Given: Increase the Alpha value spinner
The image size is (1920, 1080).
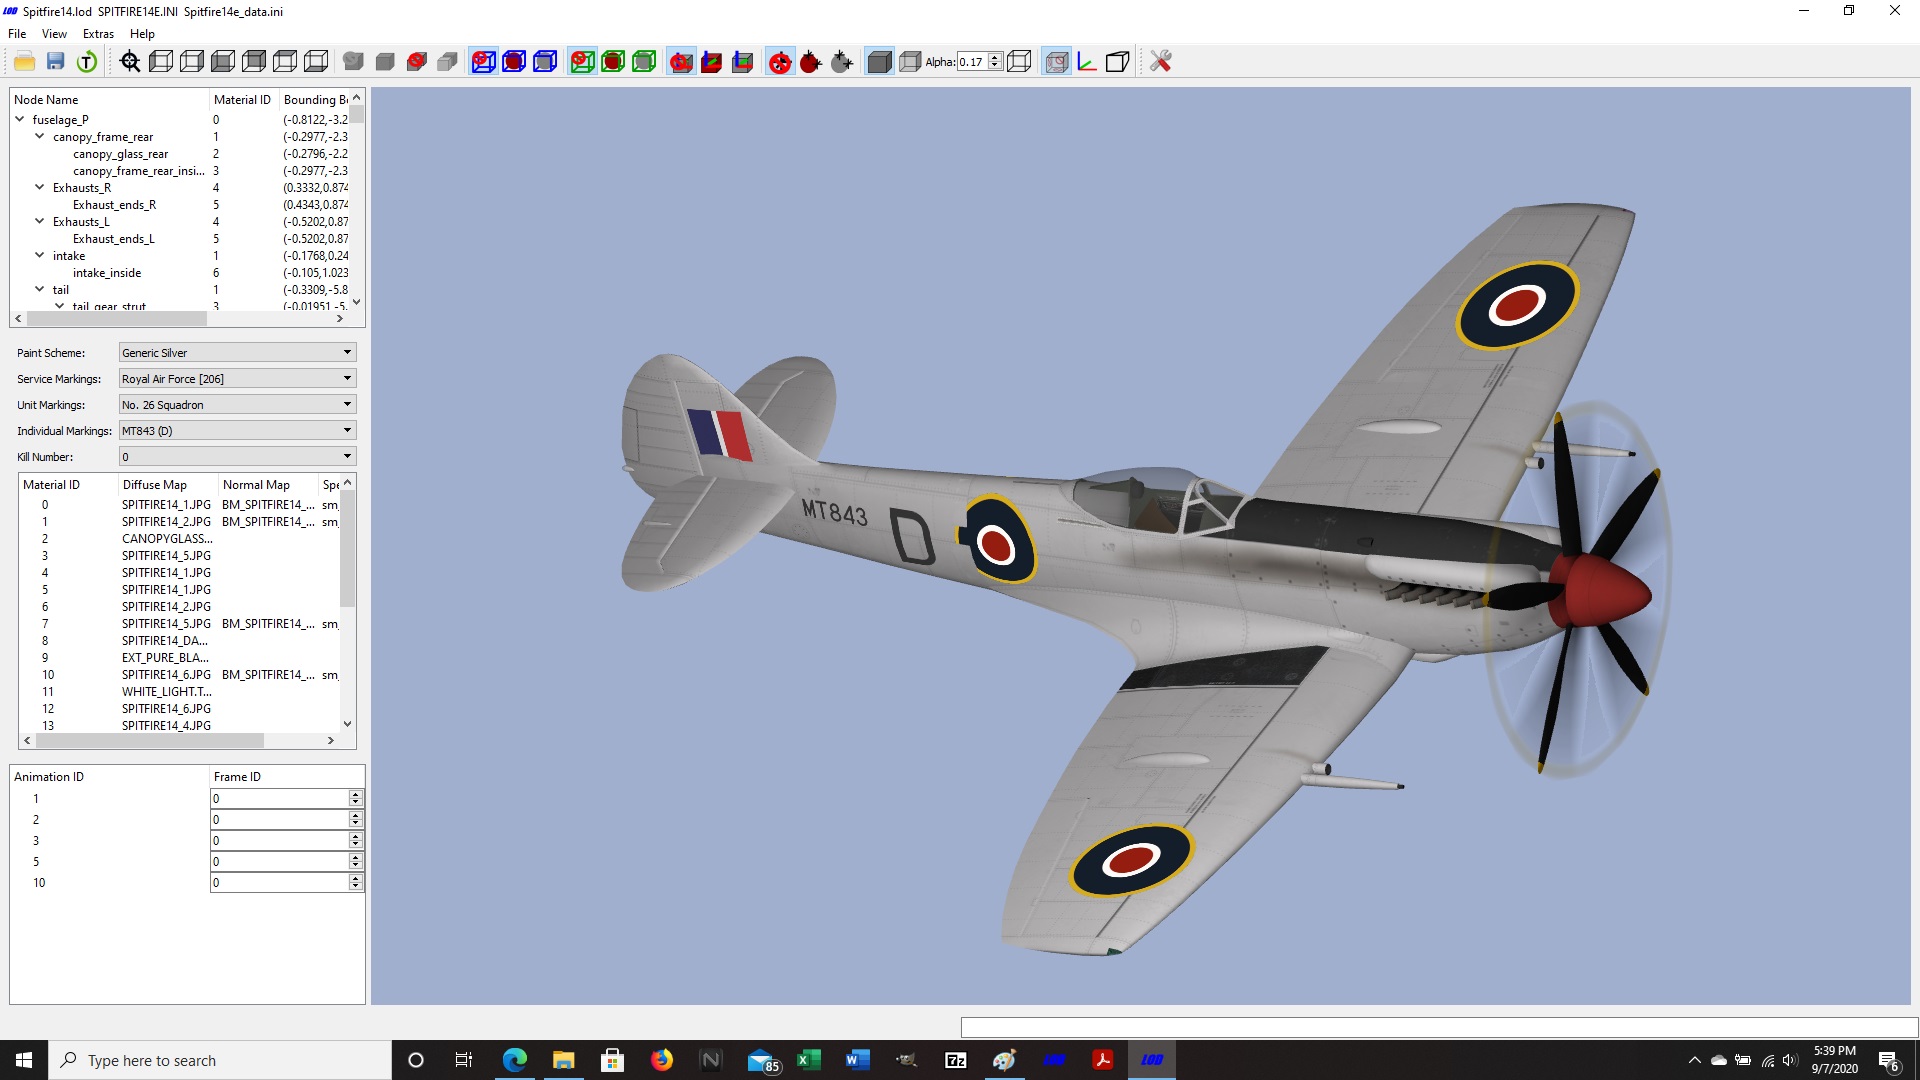Looking at the screenshot, I should [x=995, y=58].
